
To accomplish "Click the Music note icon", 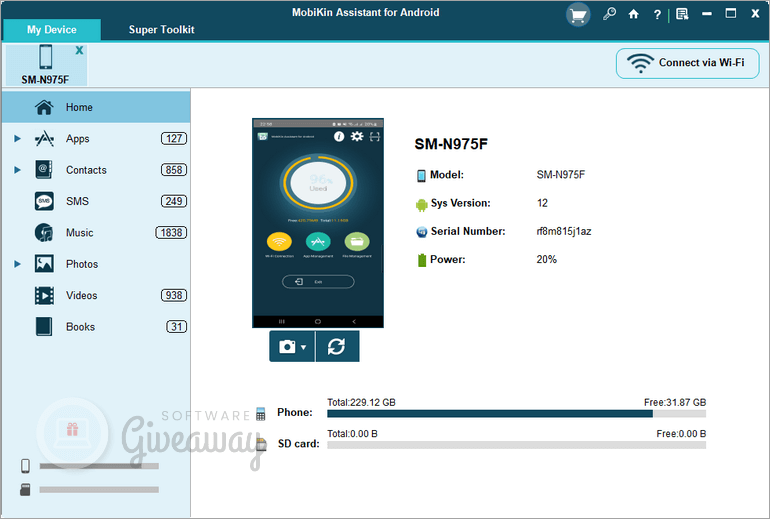I will pos(44,233).
